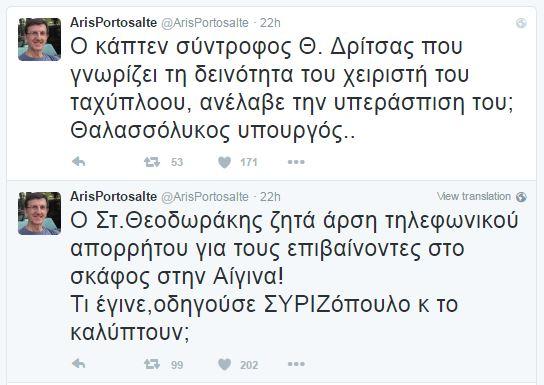This screenshot has height=385, width=544.
Task: Reply to the first tweet about Δρίτσας
Action: (x=79, y=162)
